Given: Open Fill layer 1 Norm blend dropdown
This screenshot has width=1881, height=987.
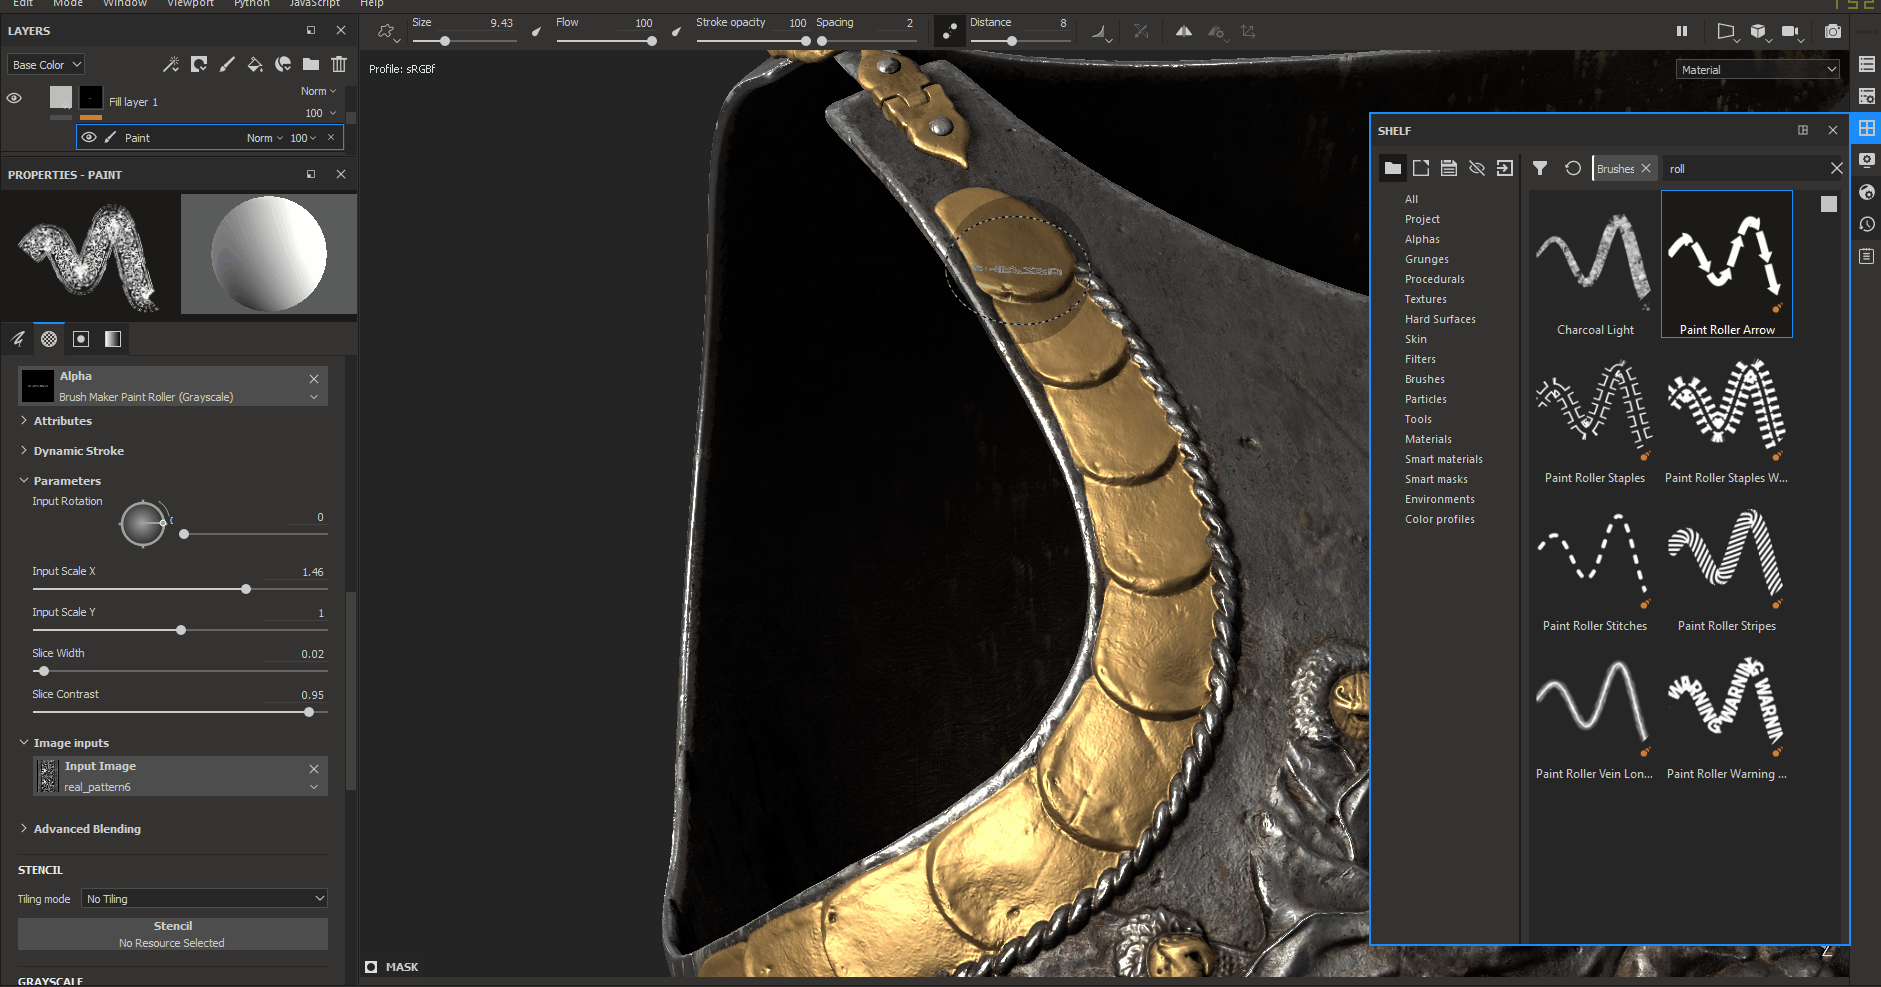Looking at the screenshot, I should (x=318, y=91).
